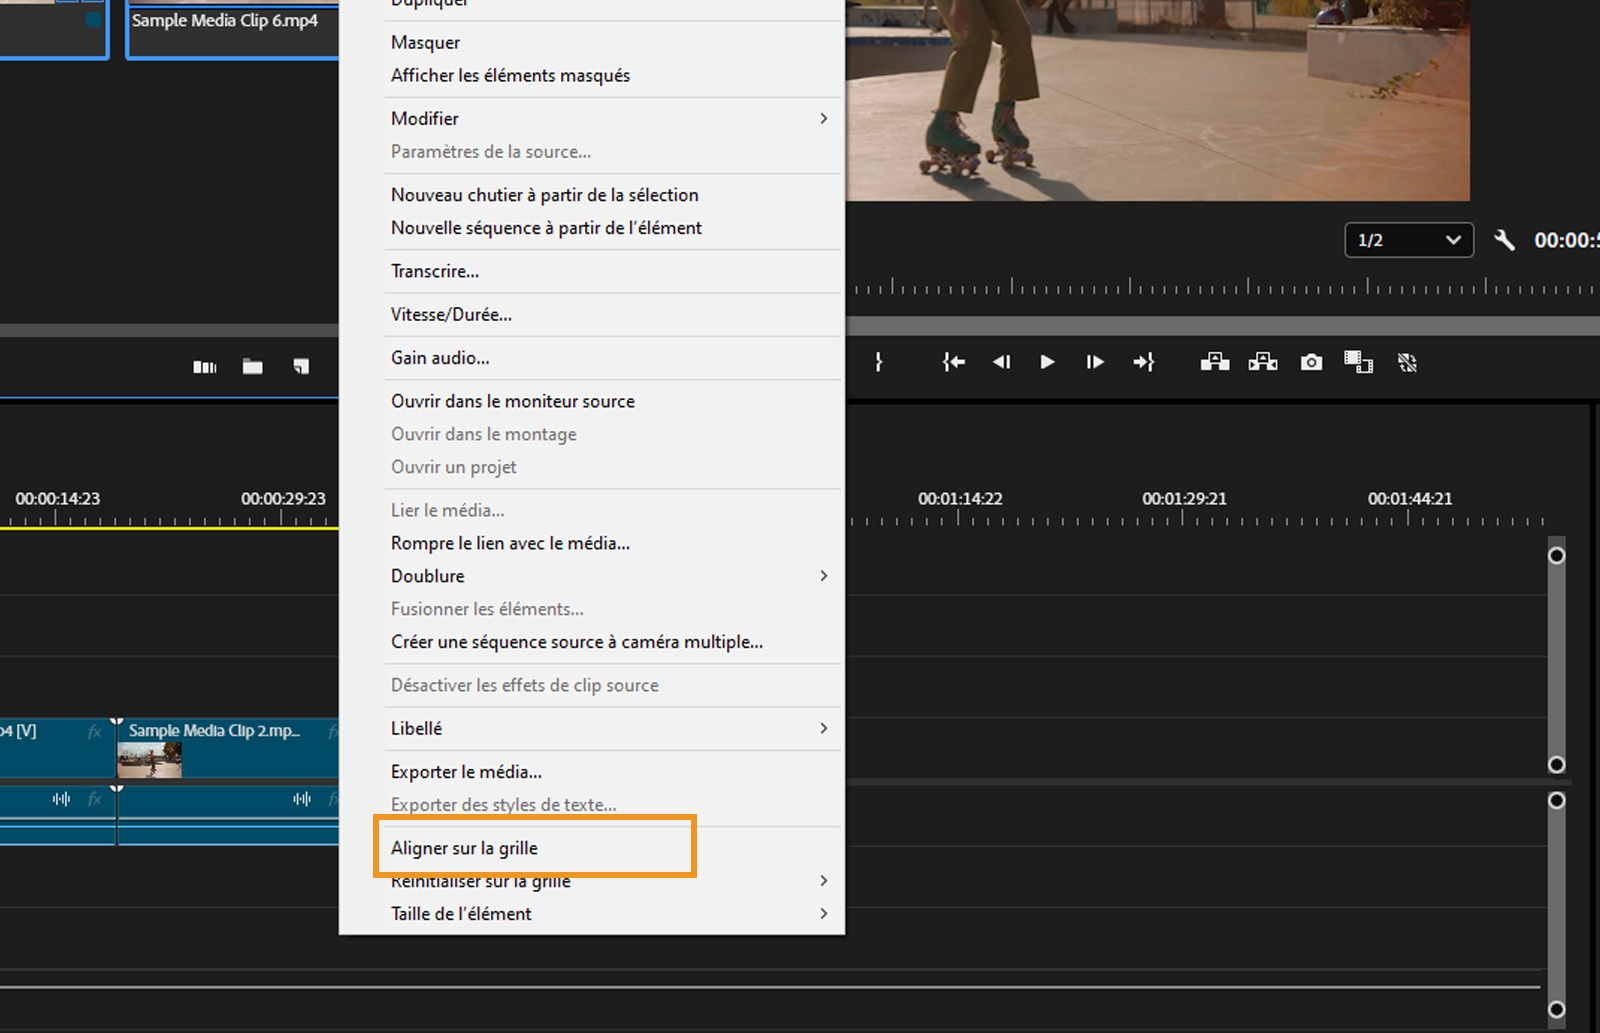Toggle Global FX Mute icon
1600x1033 pixels.
tap(1408, 362)
